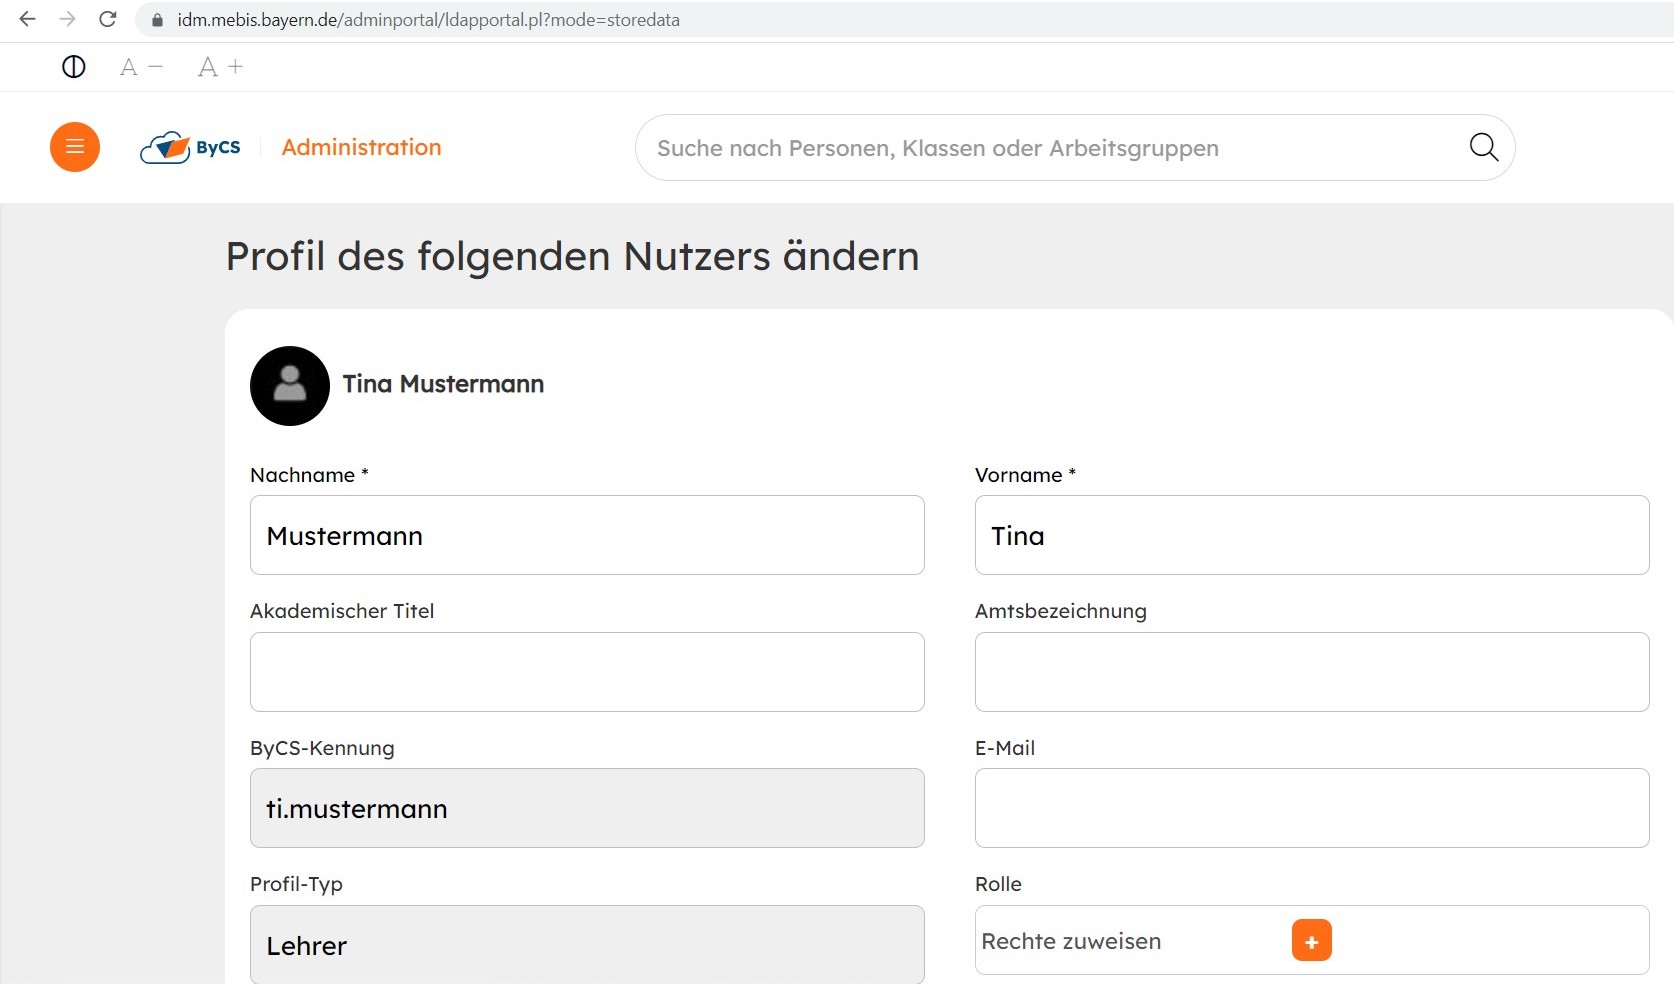Select the Akademischer Titel field
Image resolution: width=1674 pixels, height=984 pixels.
pyautogui.click(x=587, y=672)
